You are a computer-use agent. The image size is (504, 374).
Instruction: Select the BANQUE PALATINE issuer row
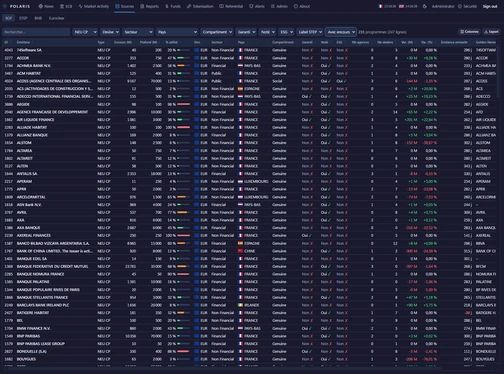[250, 282]
